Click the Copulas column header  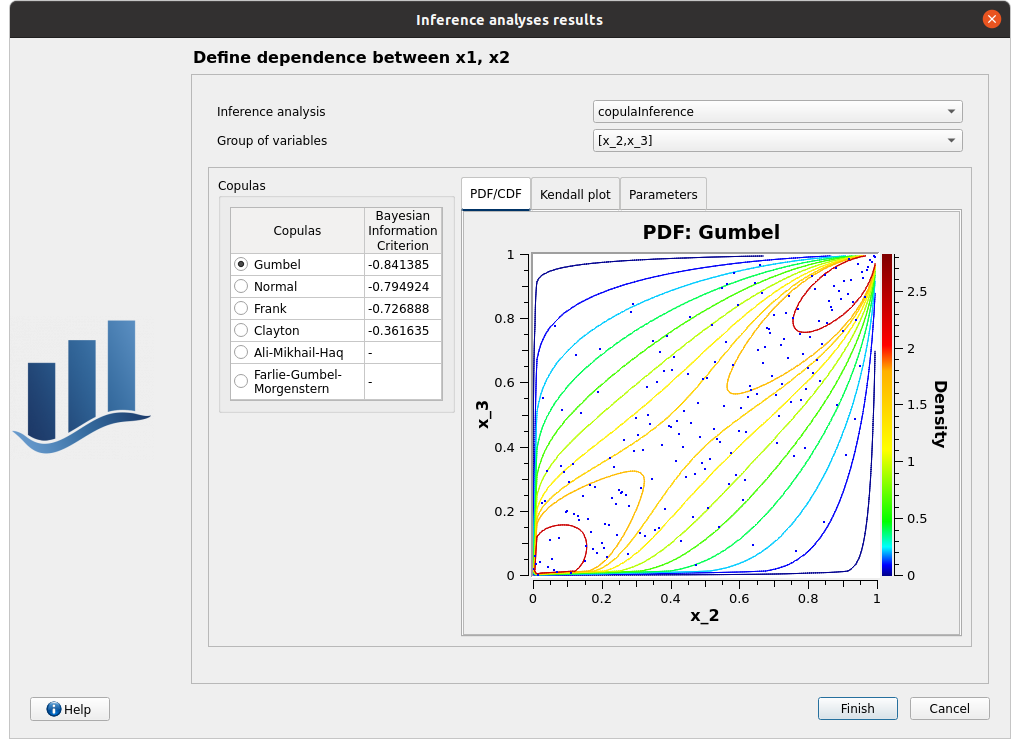point(297,231)
